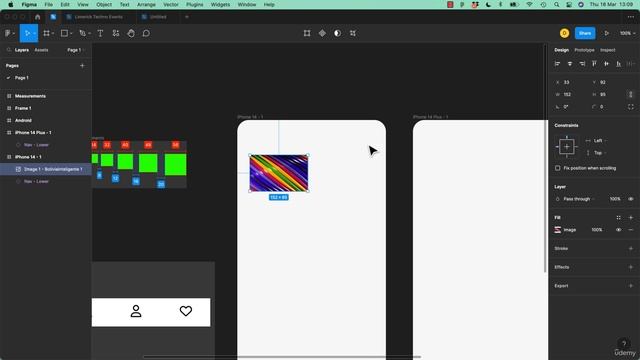Select the Move tool
This screenshot has height=360, width=640.
pos(27,33)
